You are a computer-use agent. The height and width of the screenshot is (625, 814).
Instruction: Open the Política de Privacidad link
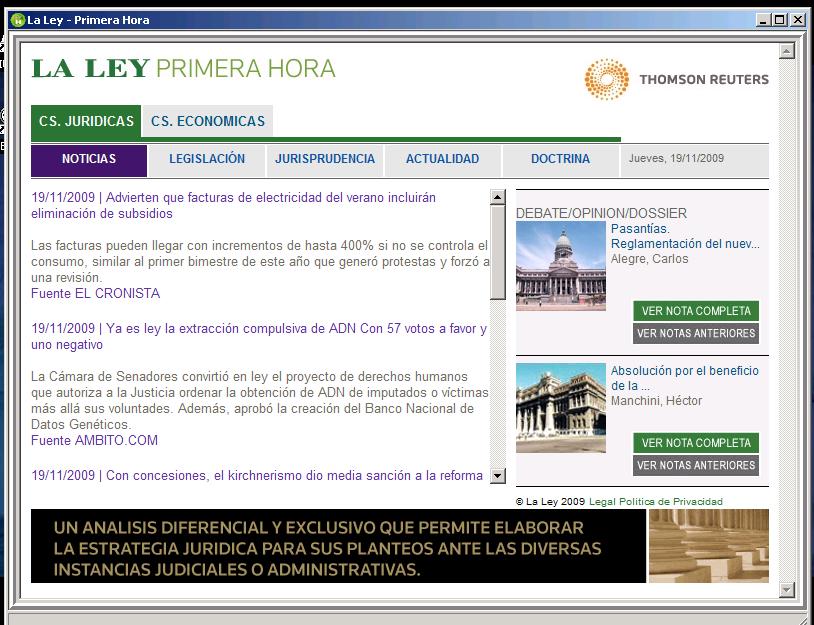point(671,501)
